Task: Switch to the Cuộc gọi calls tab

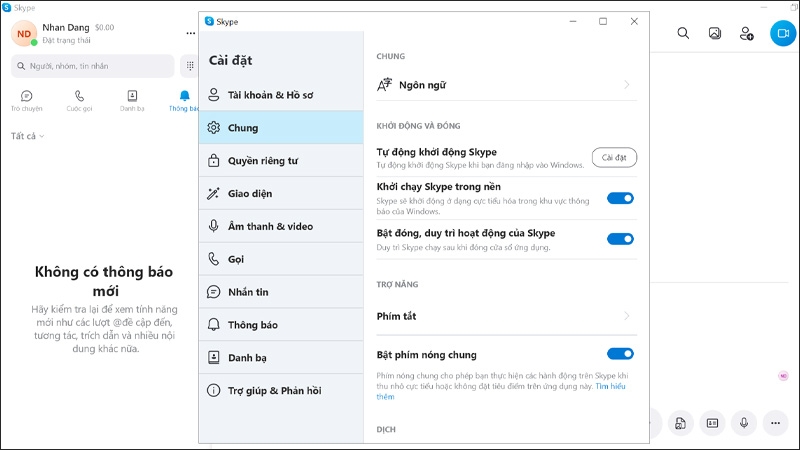Action: (79, 101)
